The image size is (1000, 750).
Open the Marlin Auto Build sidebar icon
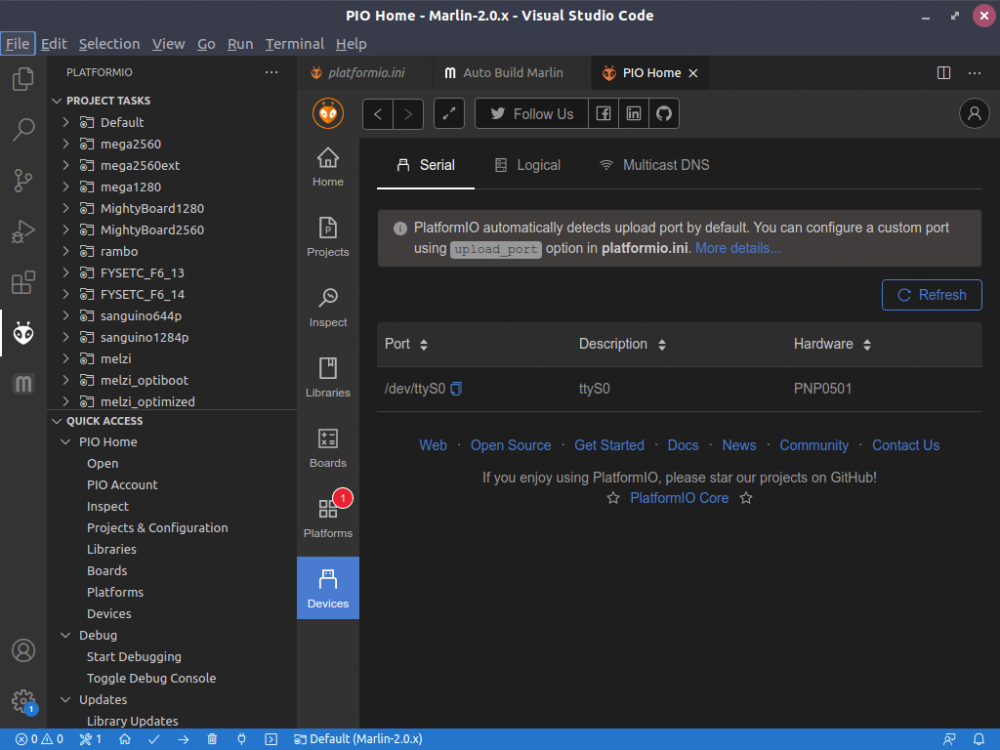coord(24,384)
